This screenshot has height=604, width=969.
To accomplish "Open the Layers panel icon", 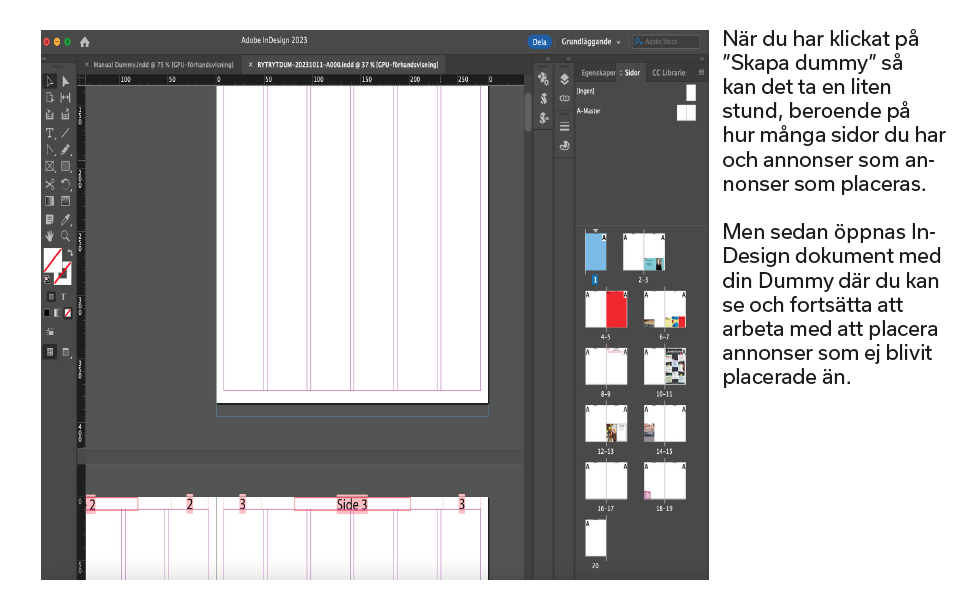I will (564, 79).
